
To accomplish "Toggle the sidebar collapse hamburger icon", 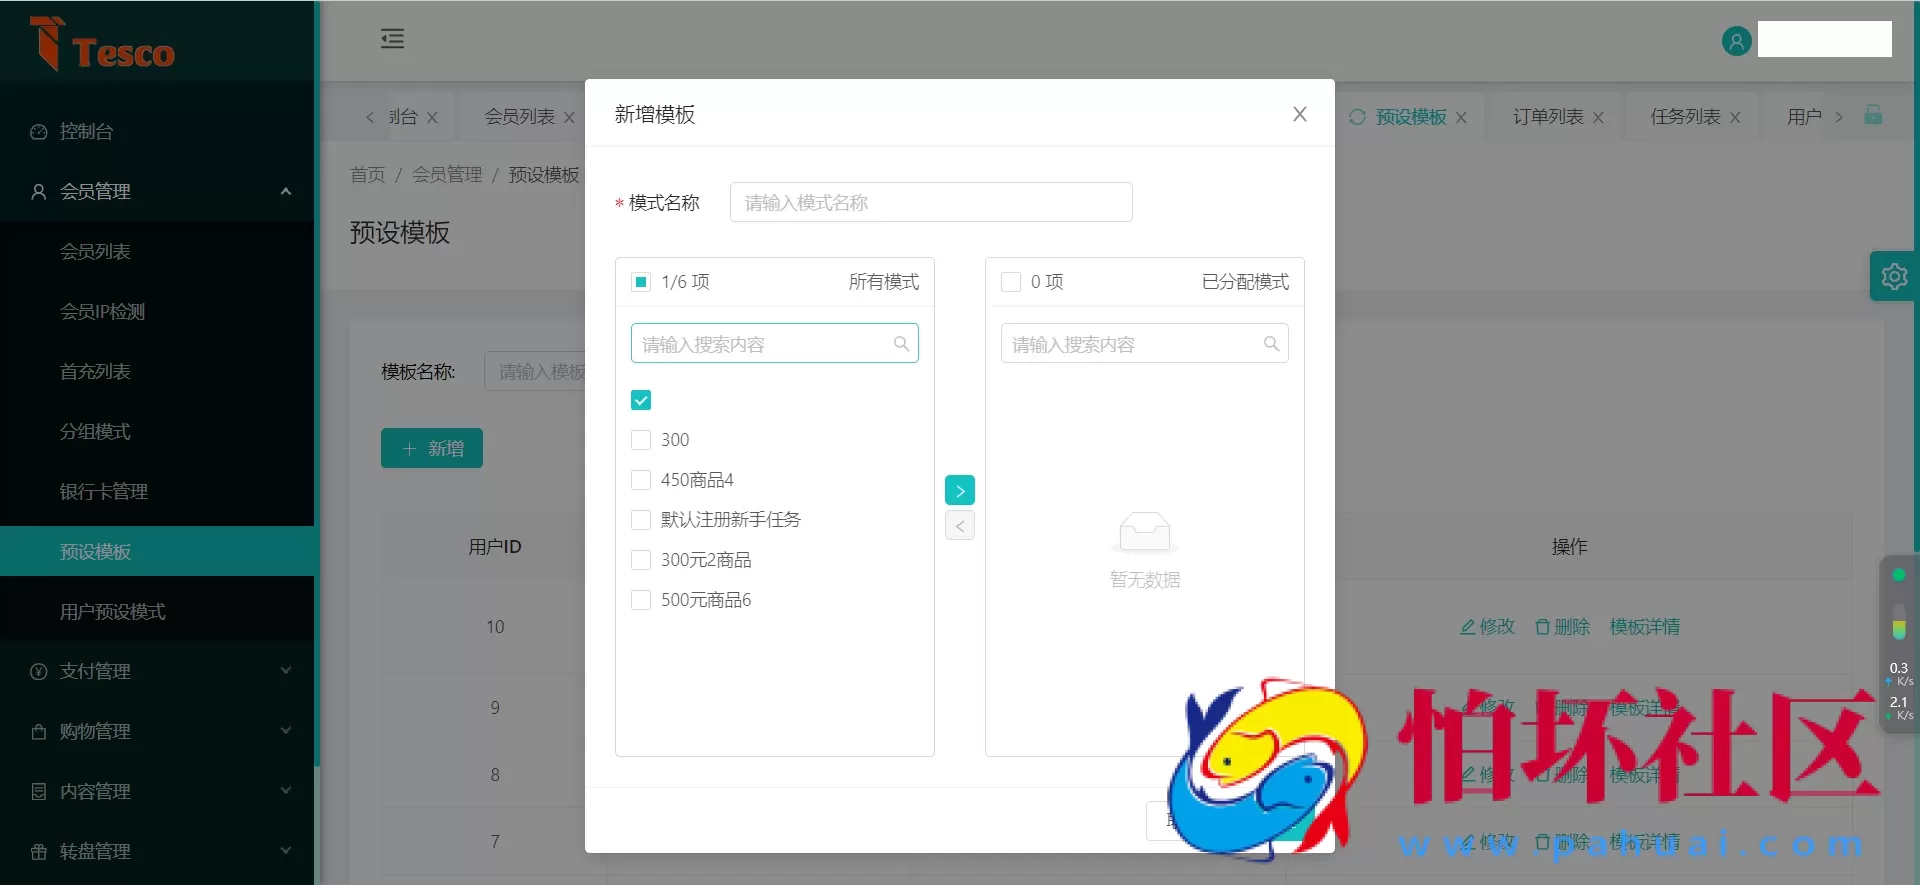I will (x=392, y=39).
